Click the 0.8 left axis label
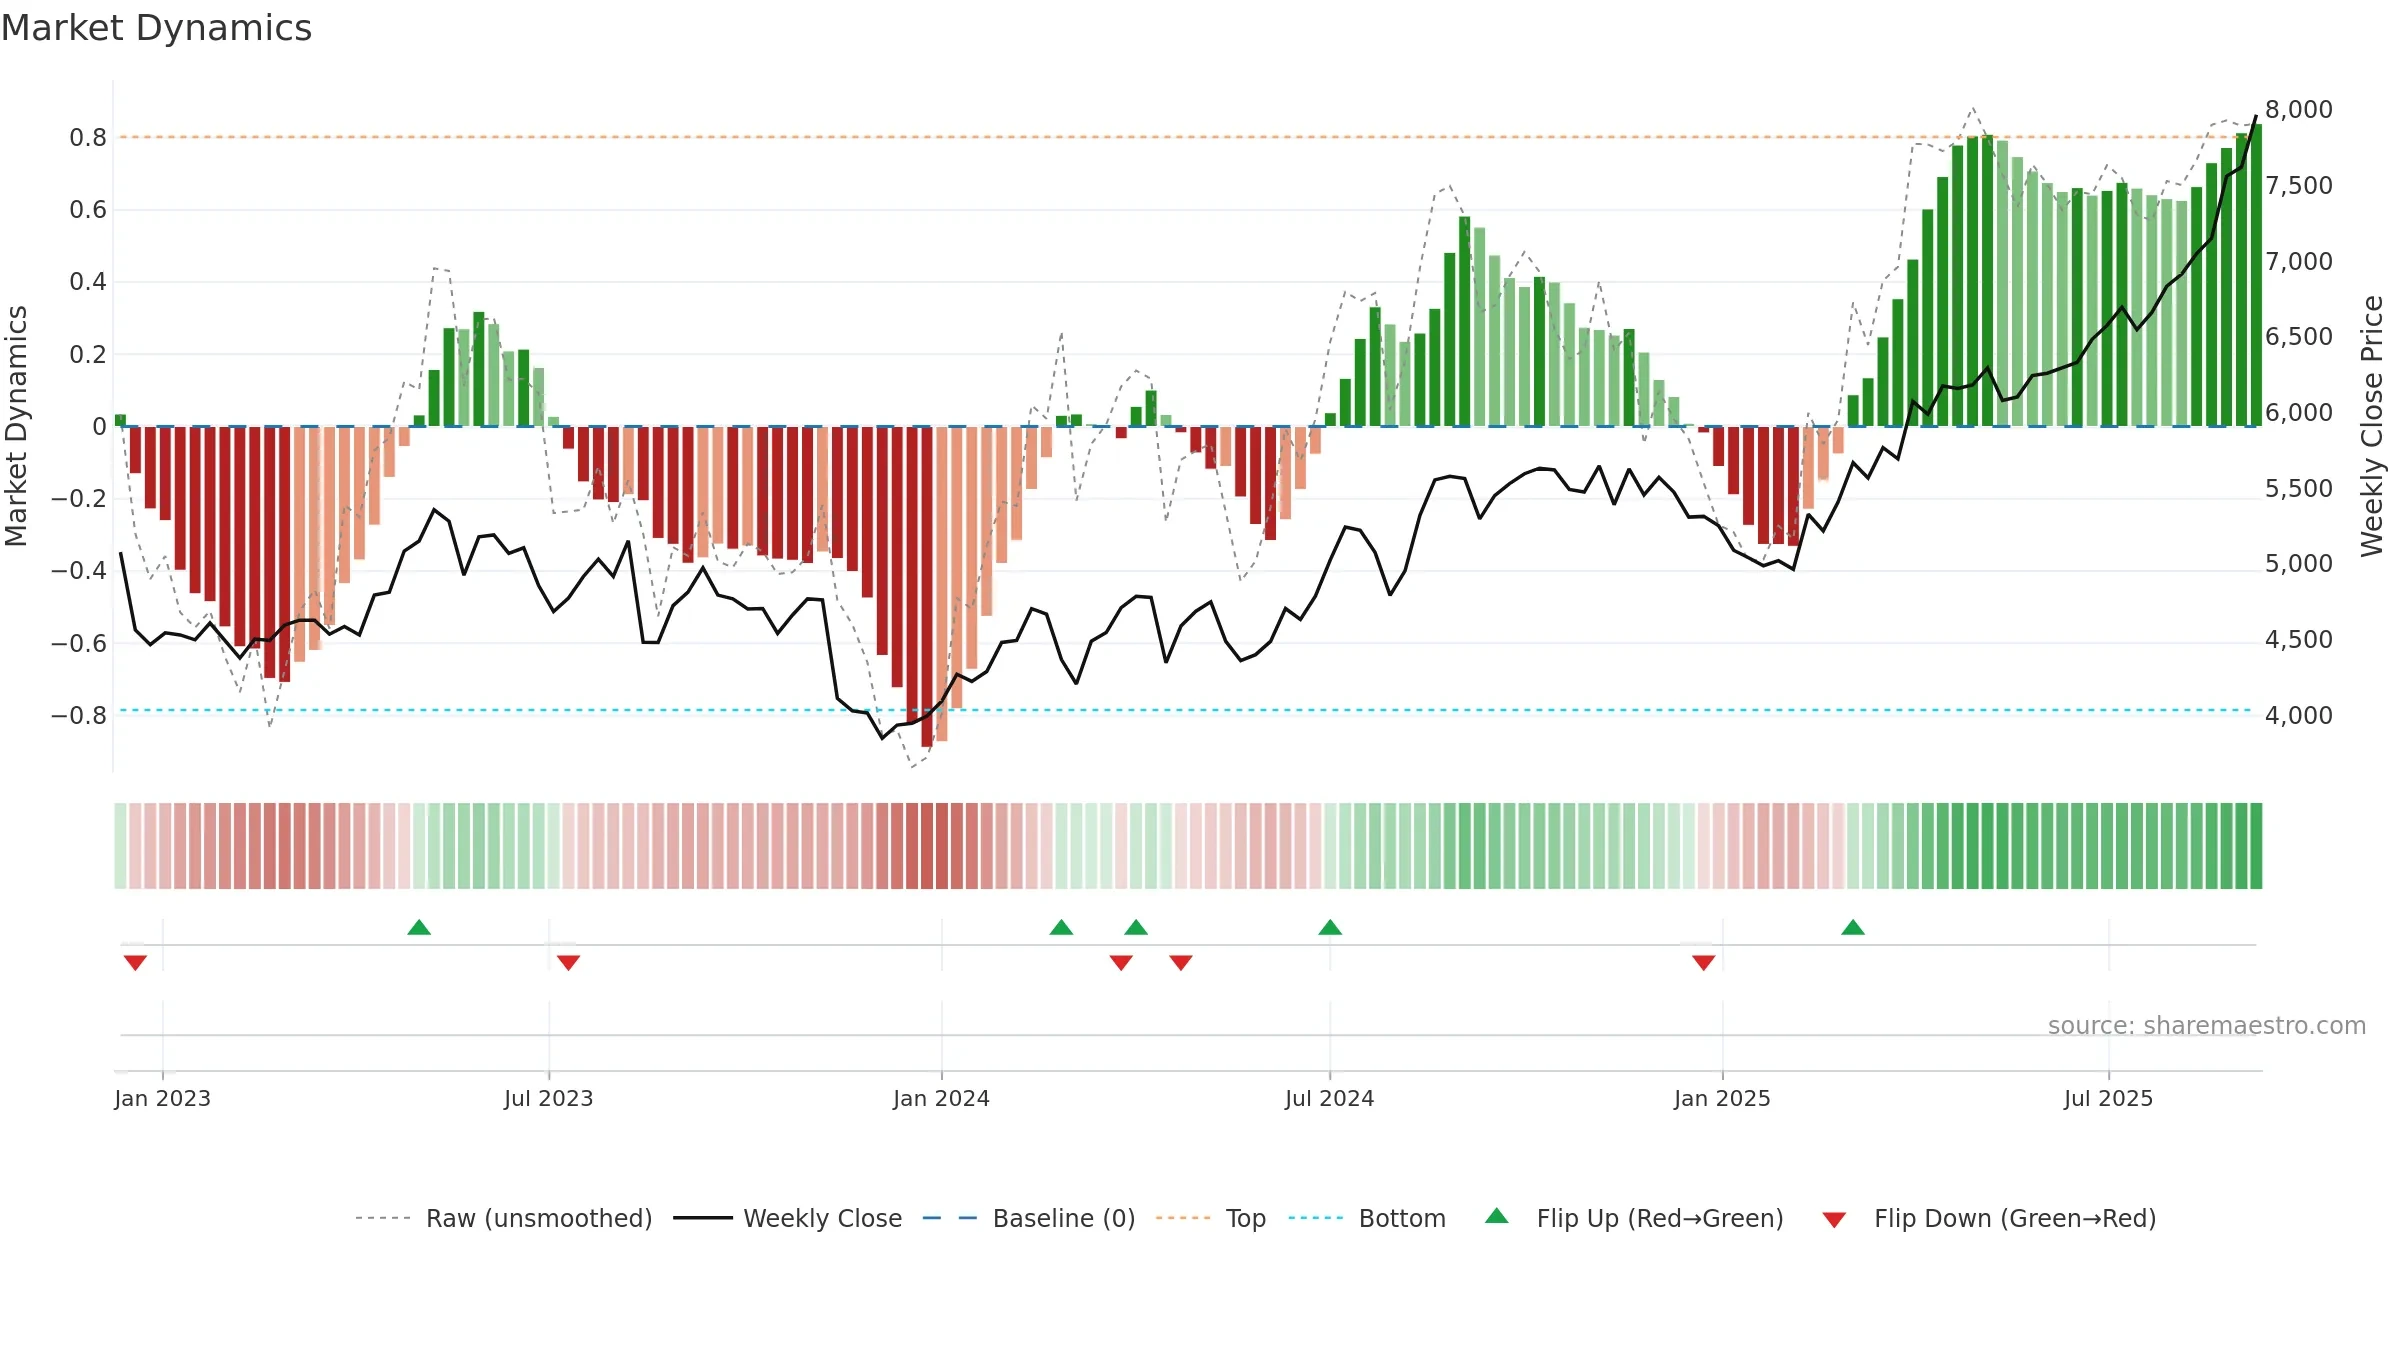Screen dimensions: 2400x1350 point(88,137)
